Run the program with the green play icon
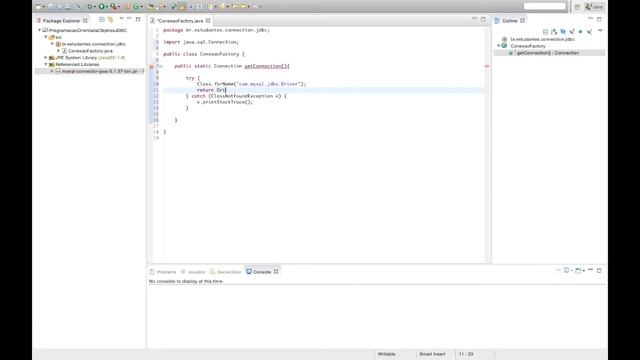Viewport: 640px width, 360px height. point(101,7)
